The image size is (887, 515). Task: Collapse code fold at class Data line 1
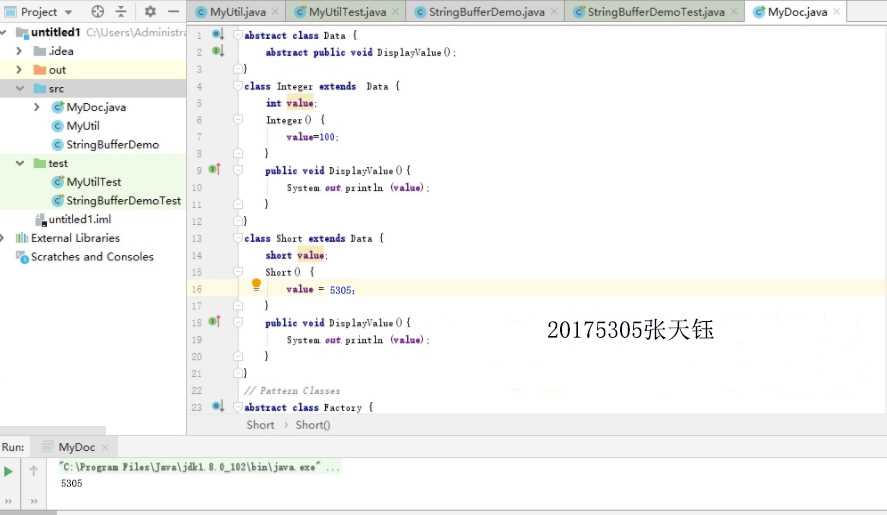pos(238,35)
